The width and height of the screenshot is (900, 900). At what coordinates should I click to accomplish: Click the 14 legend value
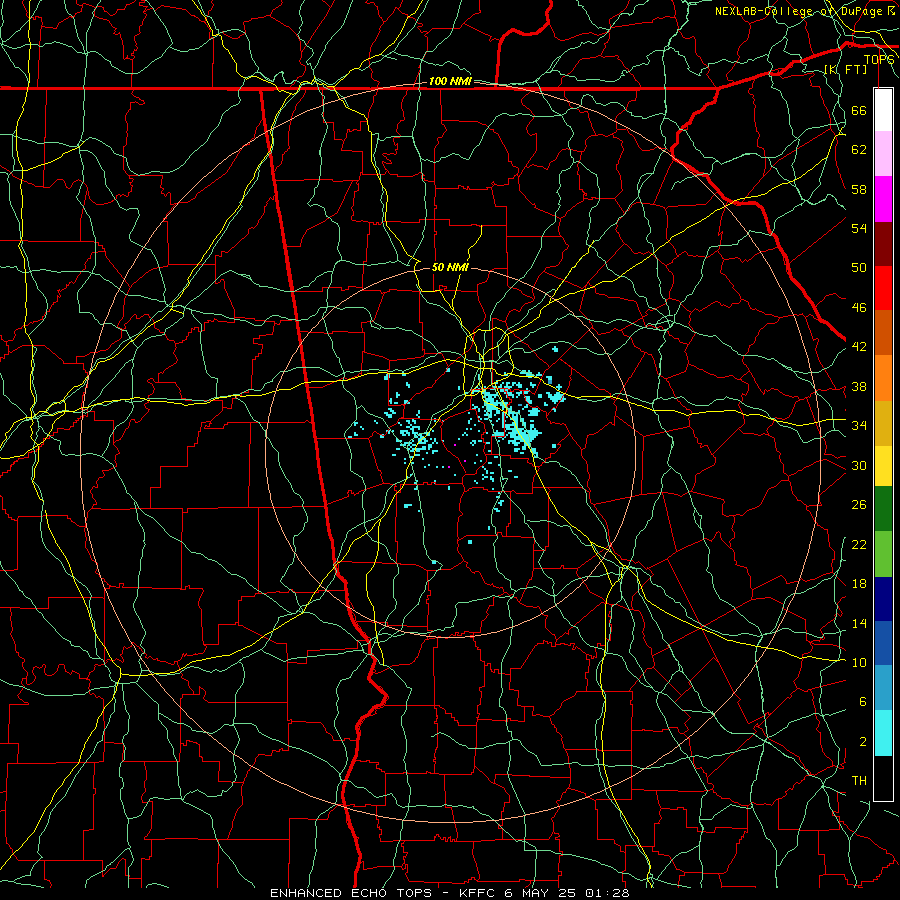(859, 623)
